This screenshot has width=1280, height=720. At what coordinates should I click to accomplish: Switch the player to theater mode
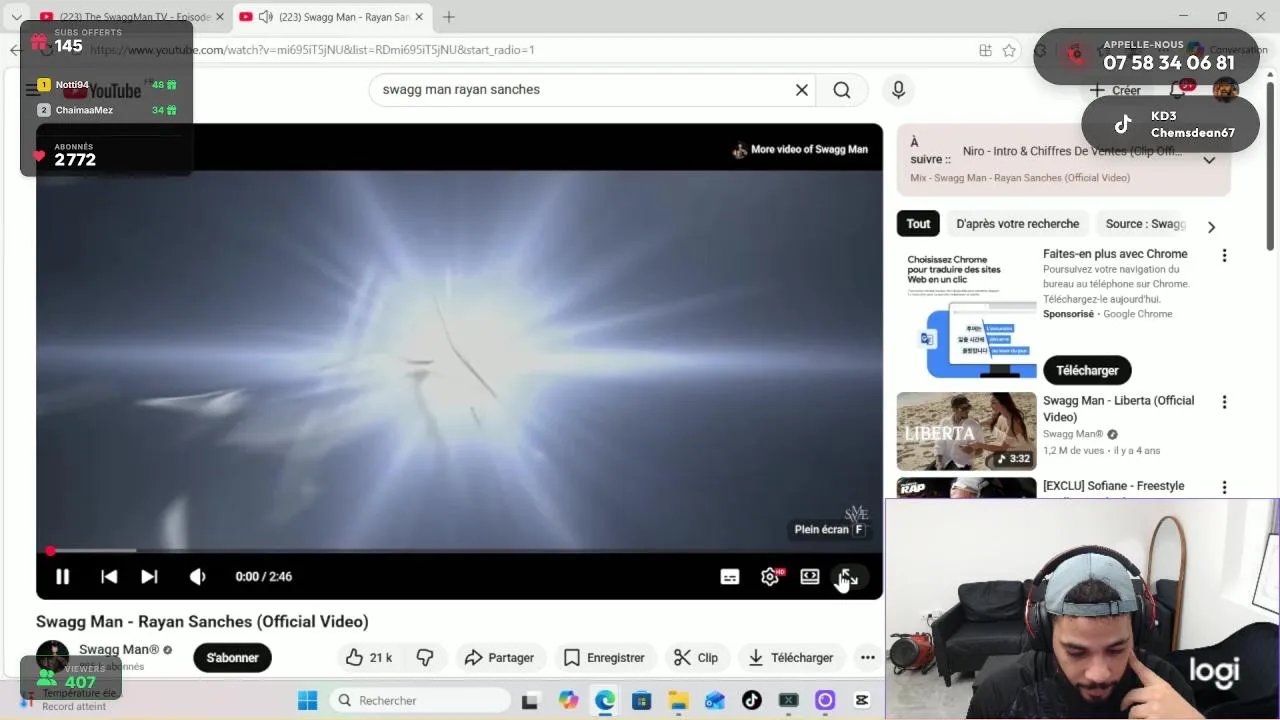coord(810,577)
